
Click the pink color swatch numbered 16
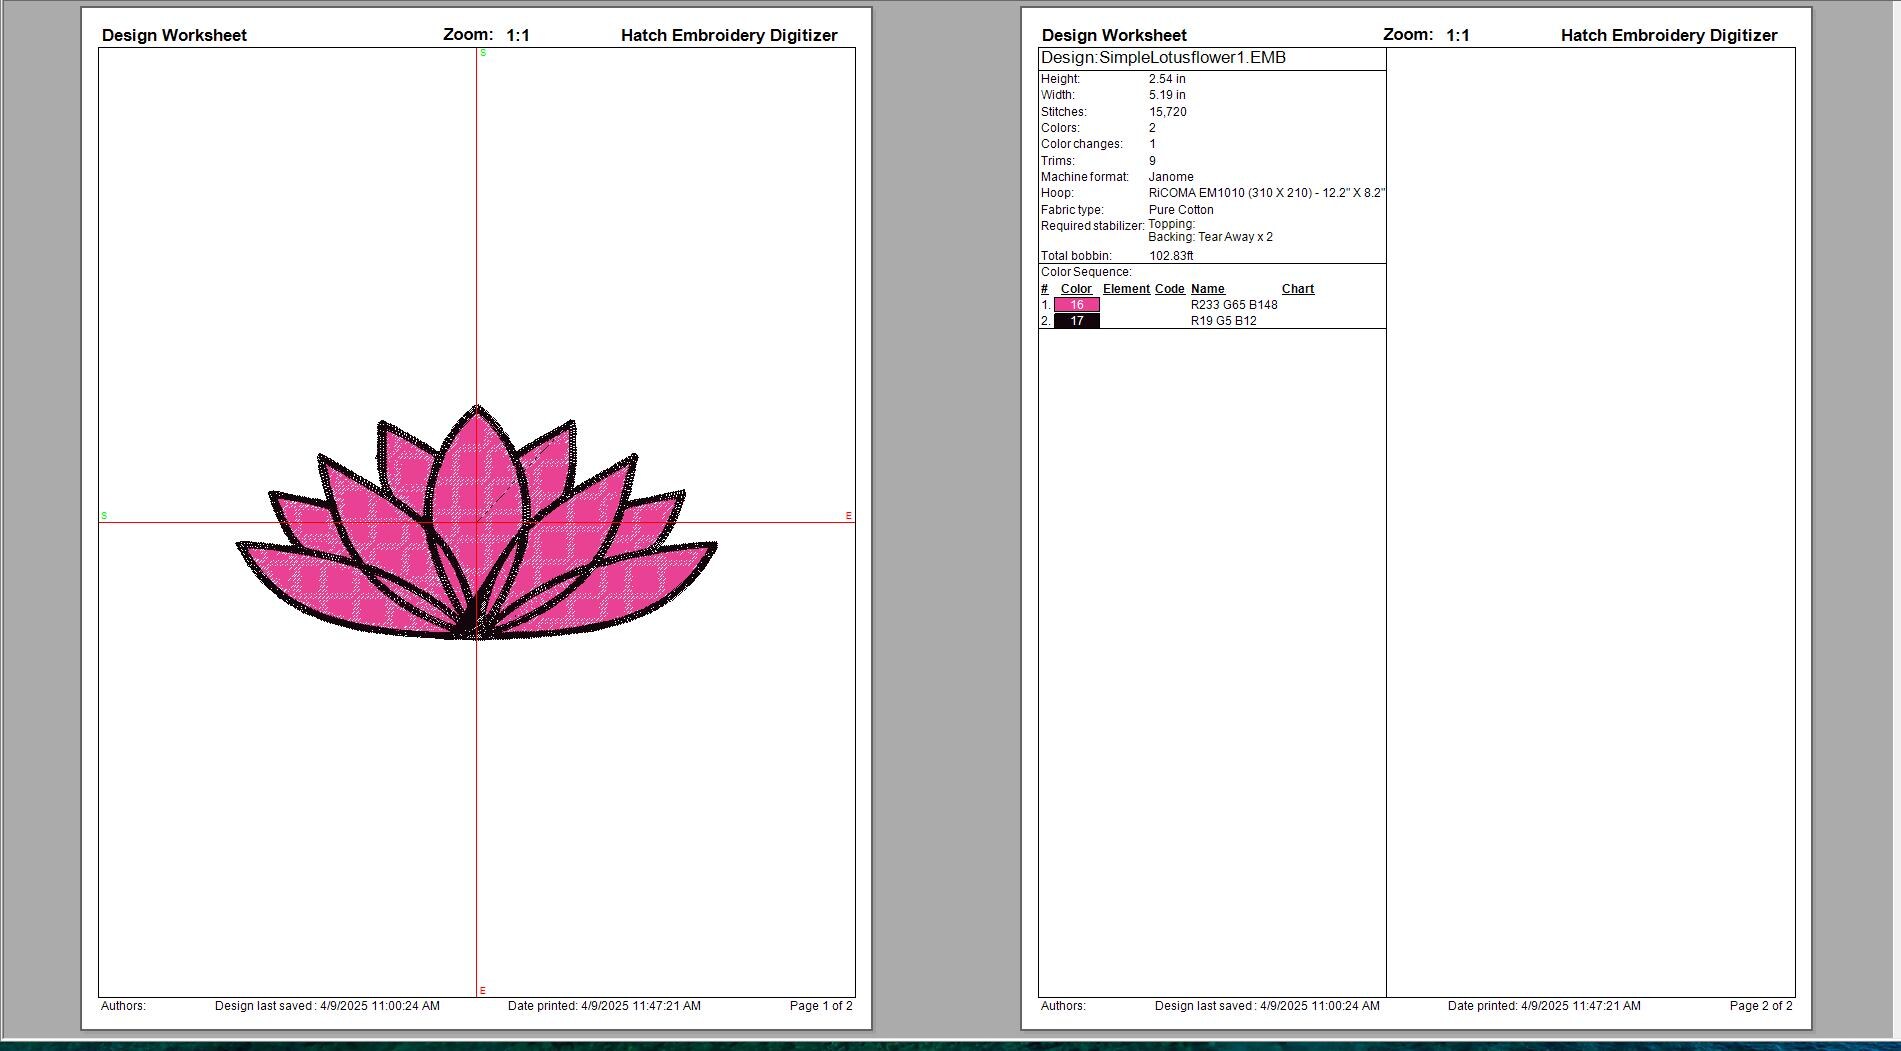[x=1077, y=305]
